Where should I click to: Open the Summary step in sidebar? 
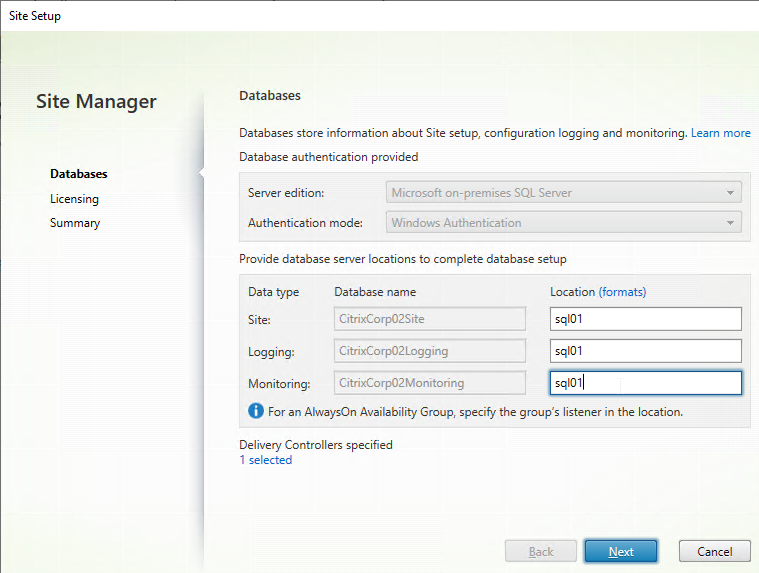click(x=75, y=223)
